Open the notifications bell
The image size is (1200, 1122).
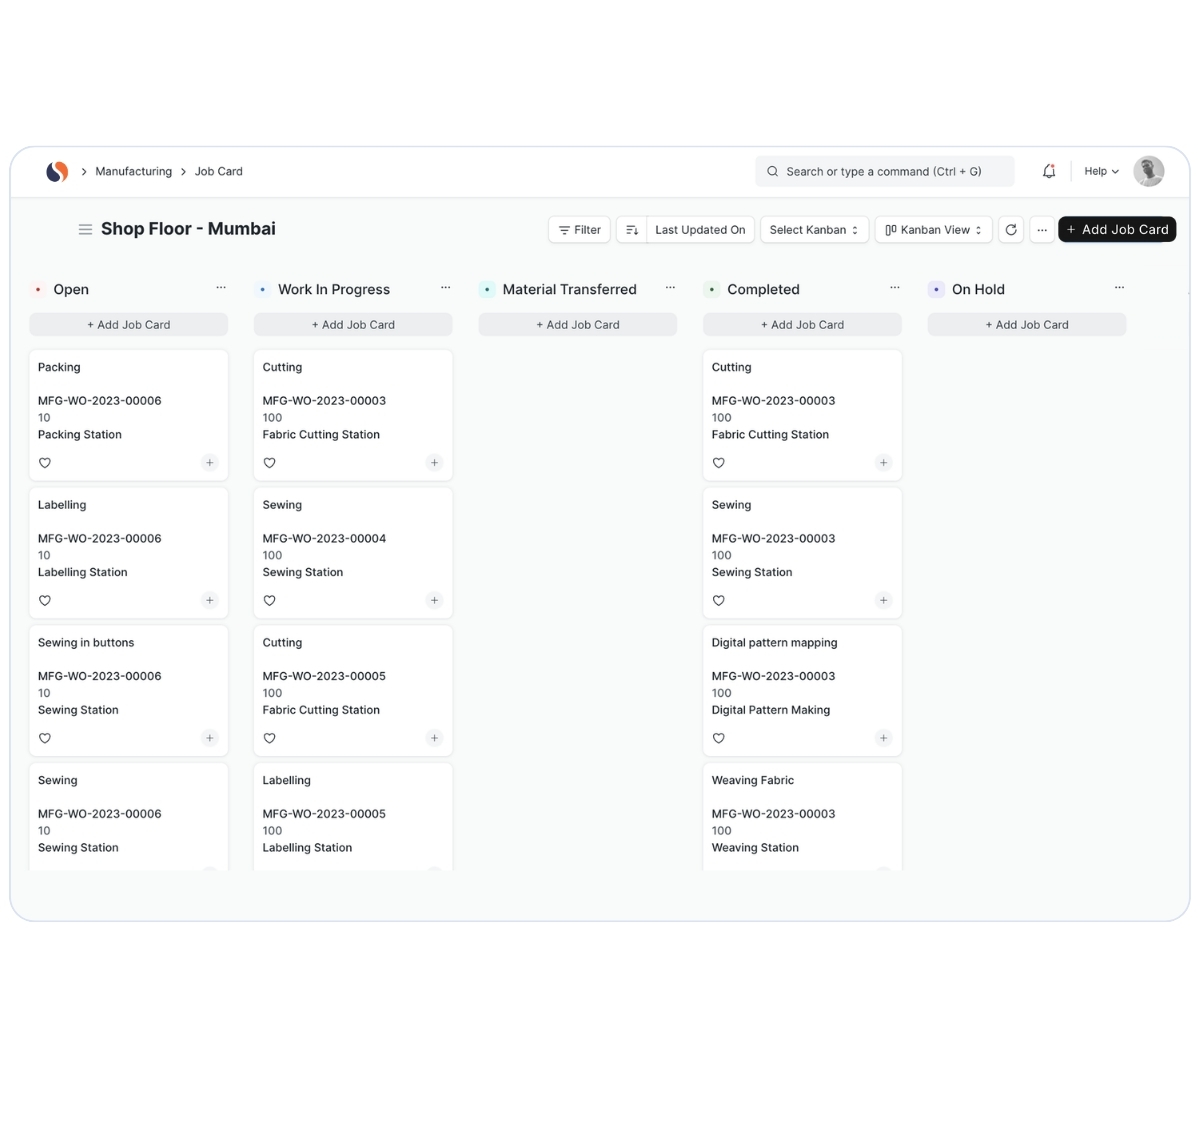(1048, 171)
